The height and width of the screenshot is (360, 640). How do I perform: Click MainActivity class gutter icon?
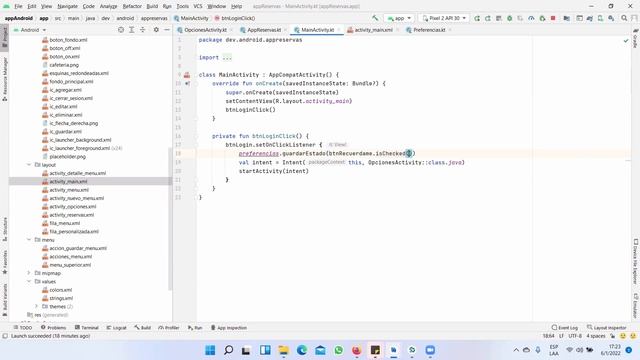[x=187, y=75]
